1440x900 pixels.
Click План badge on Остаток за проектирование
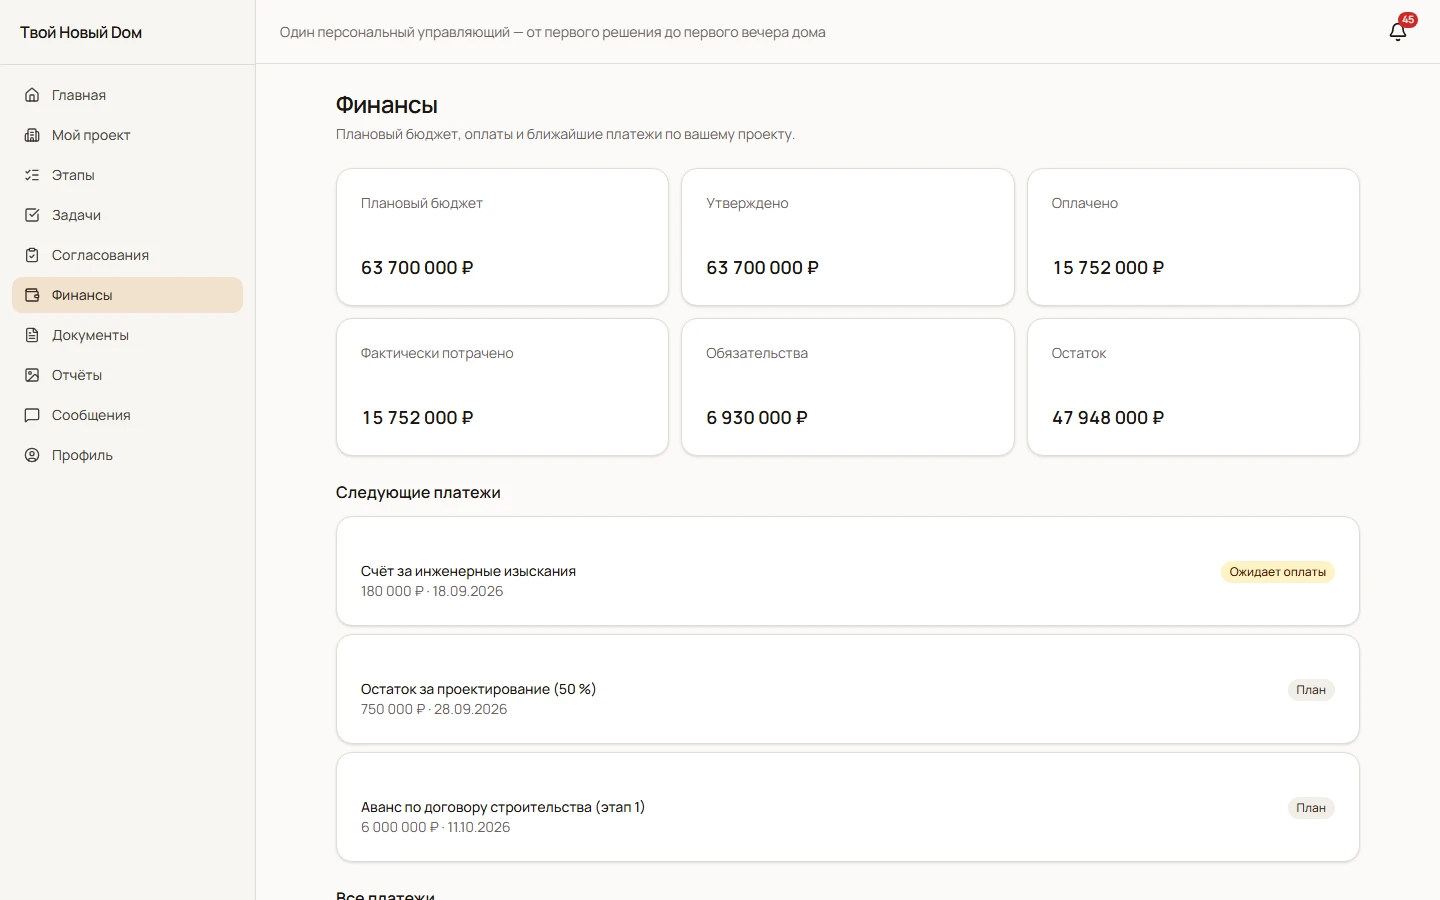pyautogui.click(x=1311, y=690)
